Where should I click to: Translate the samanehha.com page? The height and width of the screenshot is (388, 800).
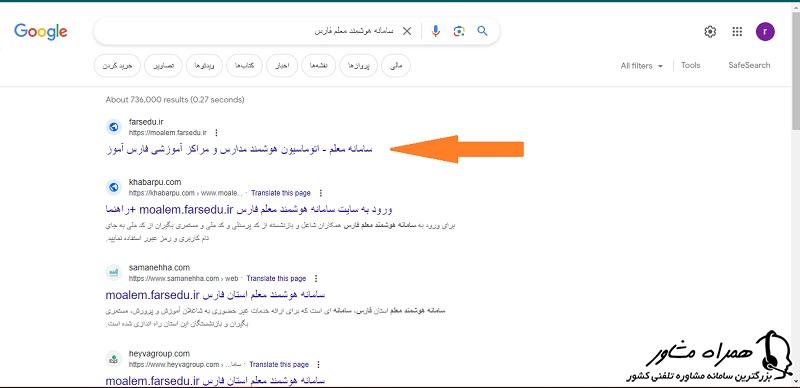pyautogui.click(x=276, y=278)
